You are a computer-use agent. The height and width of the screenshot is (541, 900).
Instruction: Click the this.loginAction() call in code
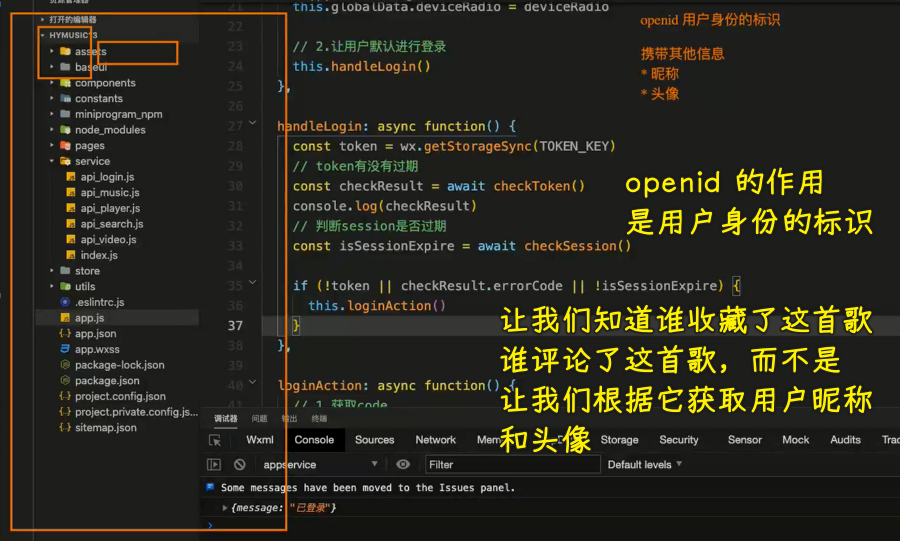pos(377,306)
